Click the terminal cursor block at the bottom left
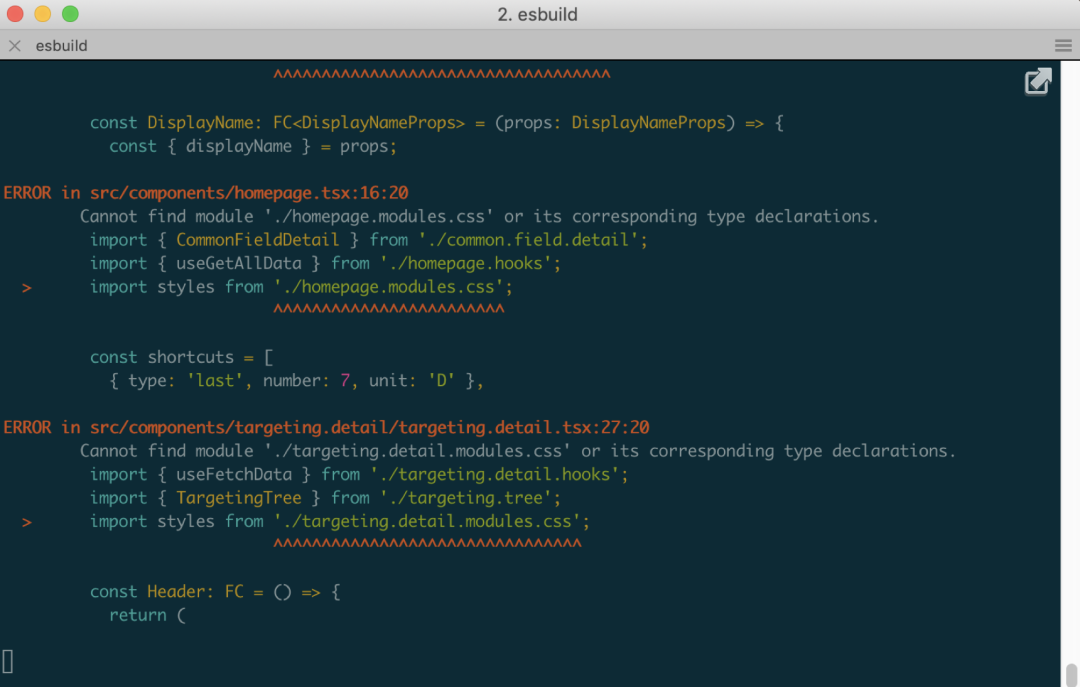The image size is (1080, 687). tap(8, 661)
